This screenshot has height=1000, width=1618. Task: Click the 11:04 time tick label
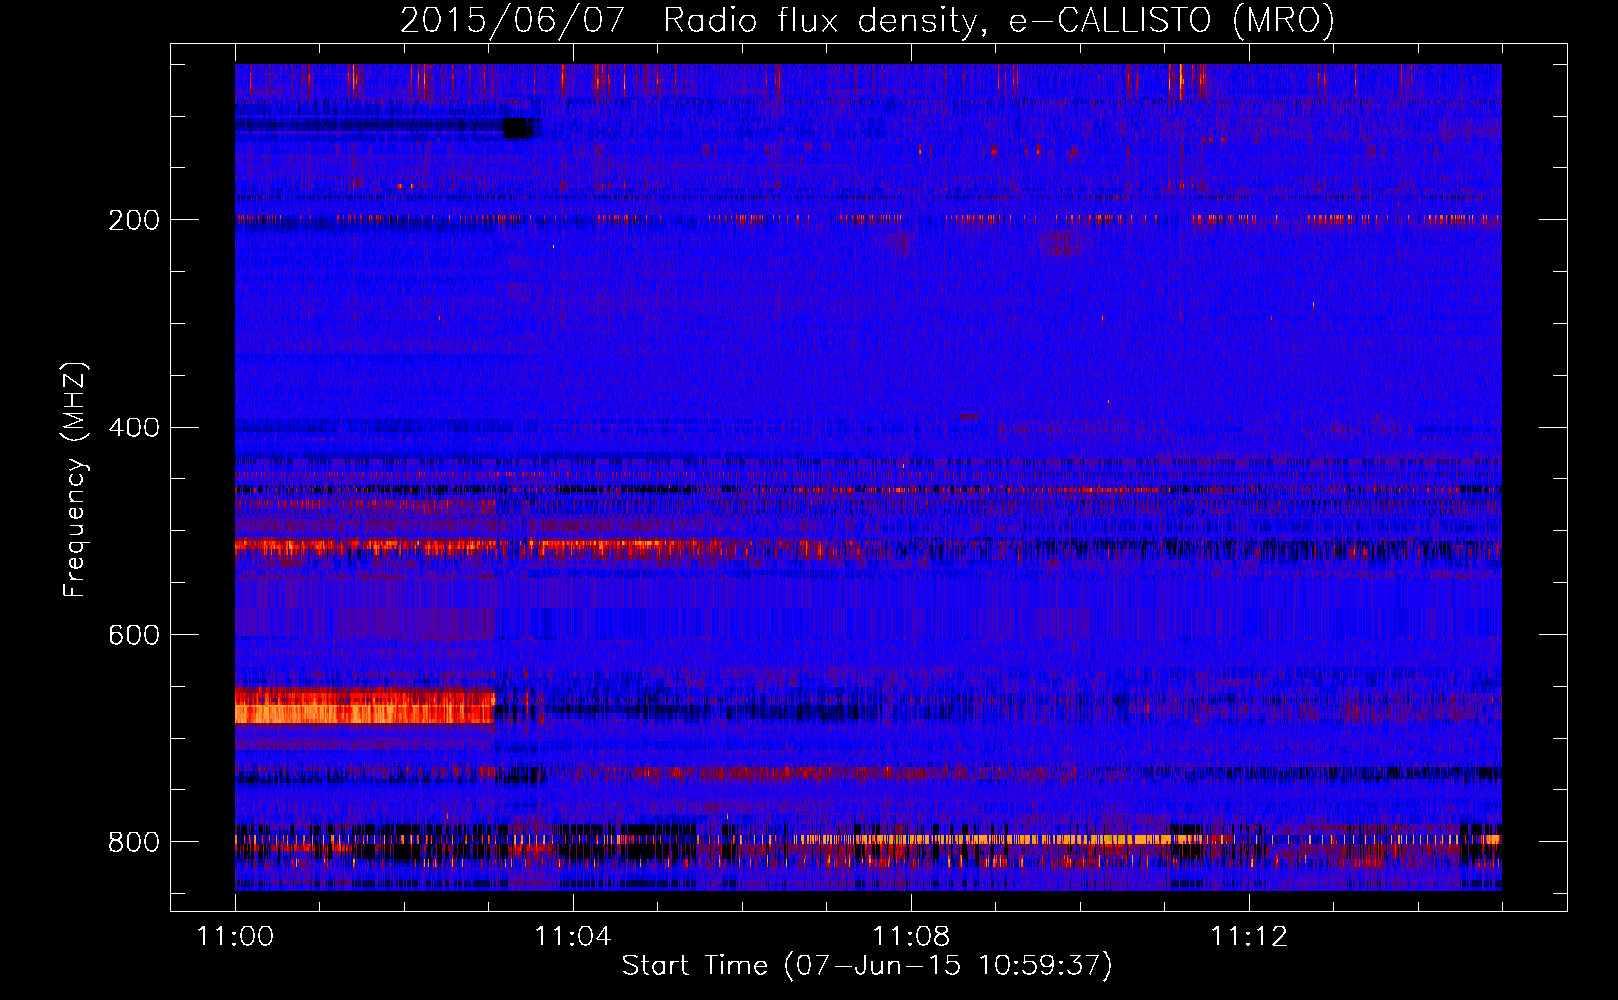click(x=573, y=937)
